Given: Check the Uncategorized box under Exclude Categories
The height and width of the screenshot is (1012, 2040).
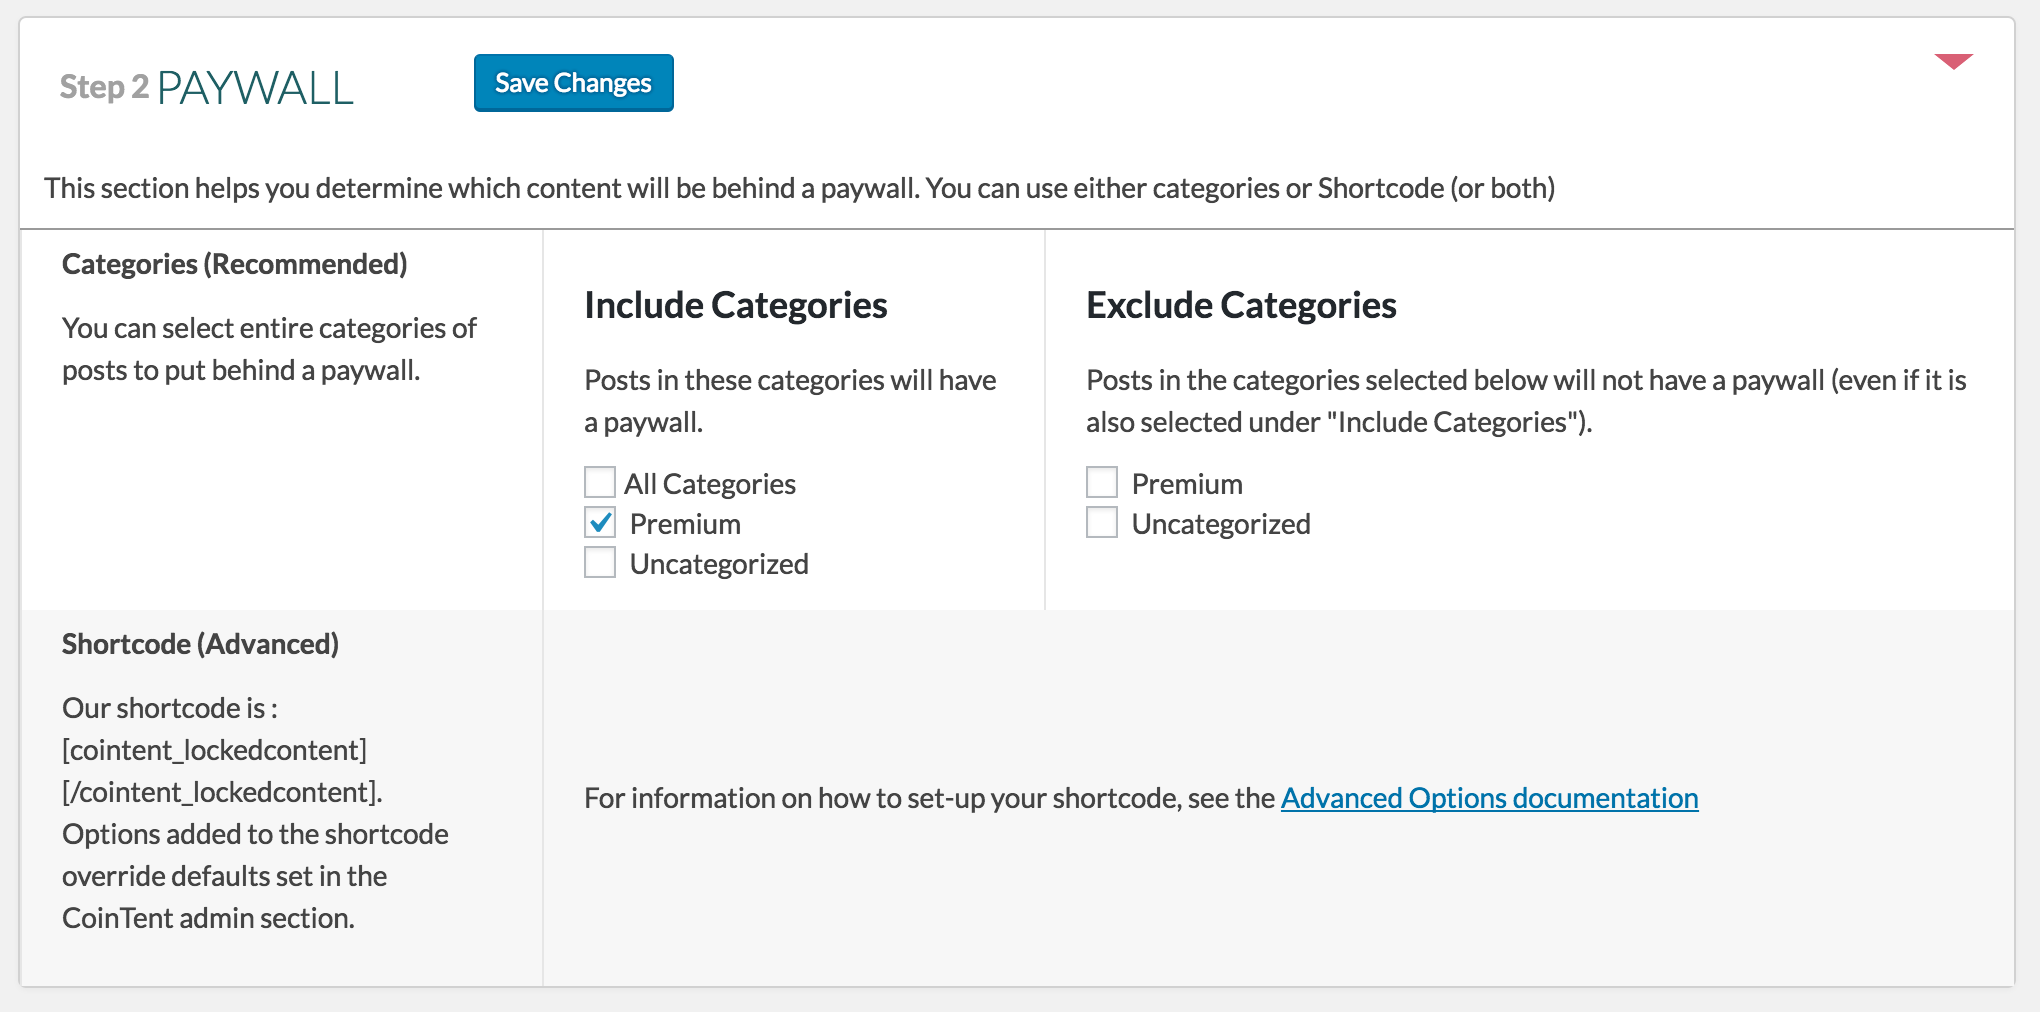Looking at the screenshot, I should click(x=1102, y=523).
